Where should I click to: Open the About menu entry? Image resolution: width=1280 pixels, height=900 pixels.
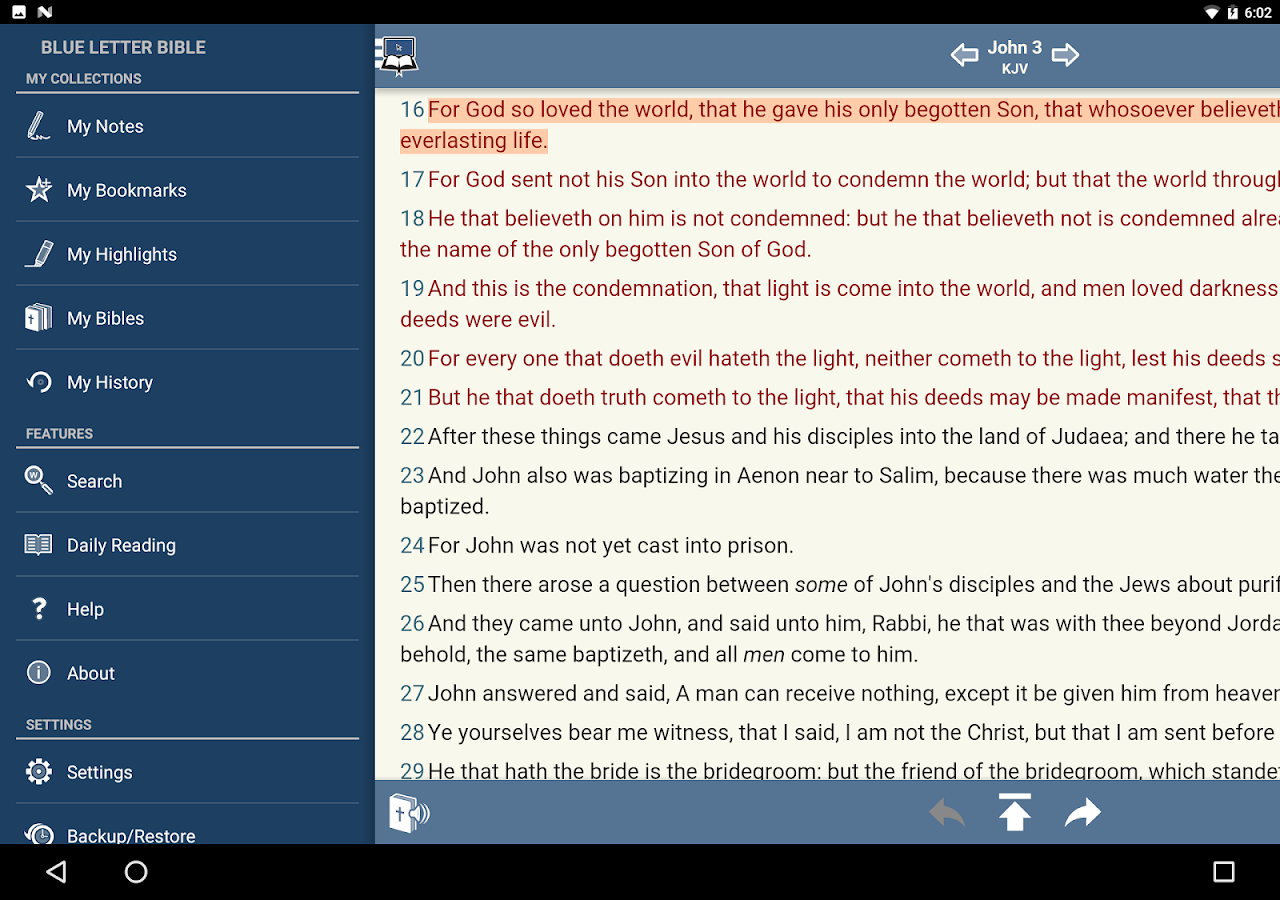[x=187, y=673]
